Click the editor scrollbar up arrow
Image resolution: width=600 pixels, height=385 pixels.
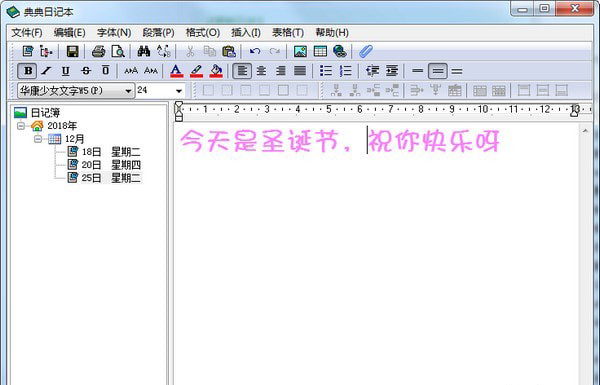pyautogui.click(x=585, y=131)
